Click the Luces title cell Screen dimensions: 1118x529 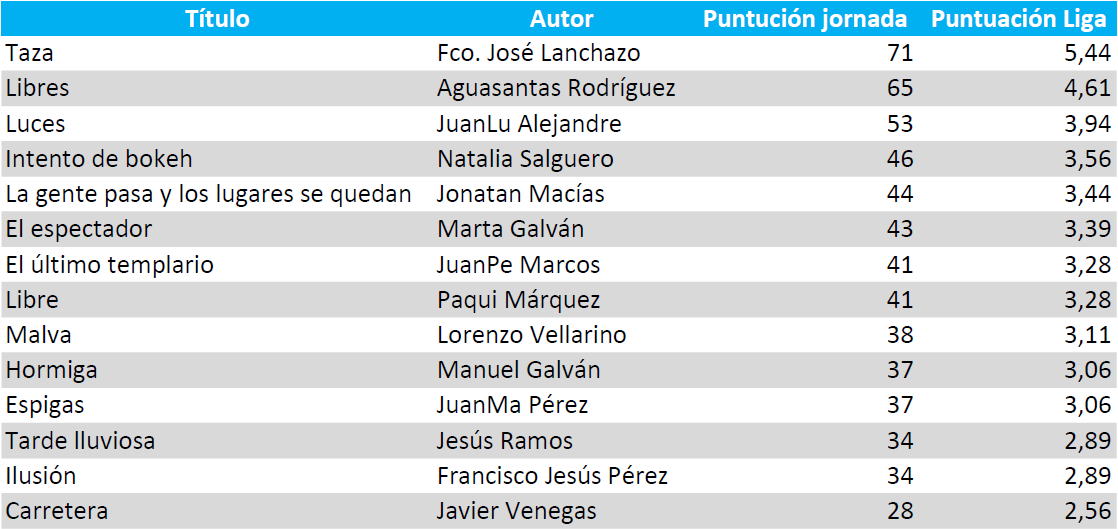(x=34, y=124)
